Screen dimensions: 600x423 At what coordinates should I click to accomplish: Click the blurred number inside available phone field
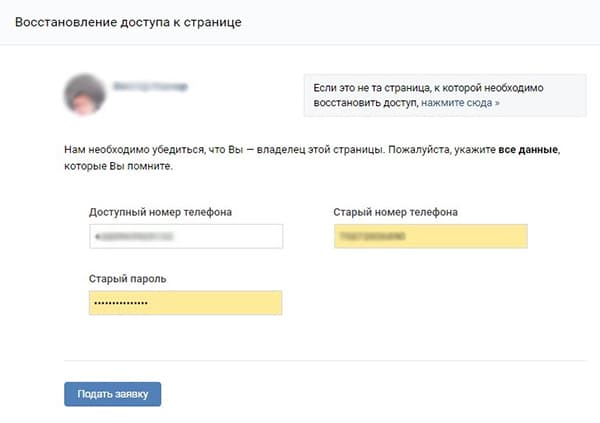pyautogui.click(x=134, y=237)
